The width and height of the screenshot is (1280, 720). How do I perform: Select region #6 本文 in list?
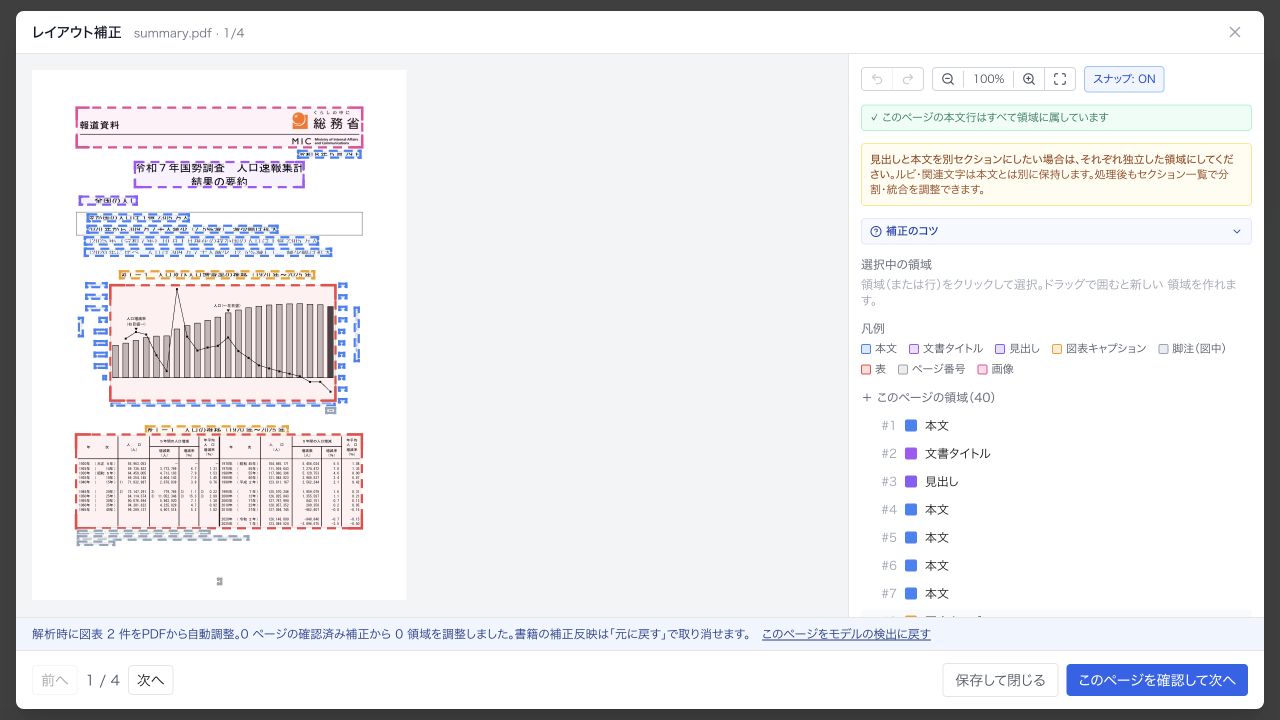click(x=1056, y=565)
